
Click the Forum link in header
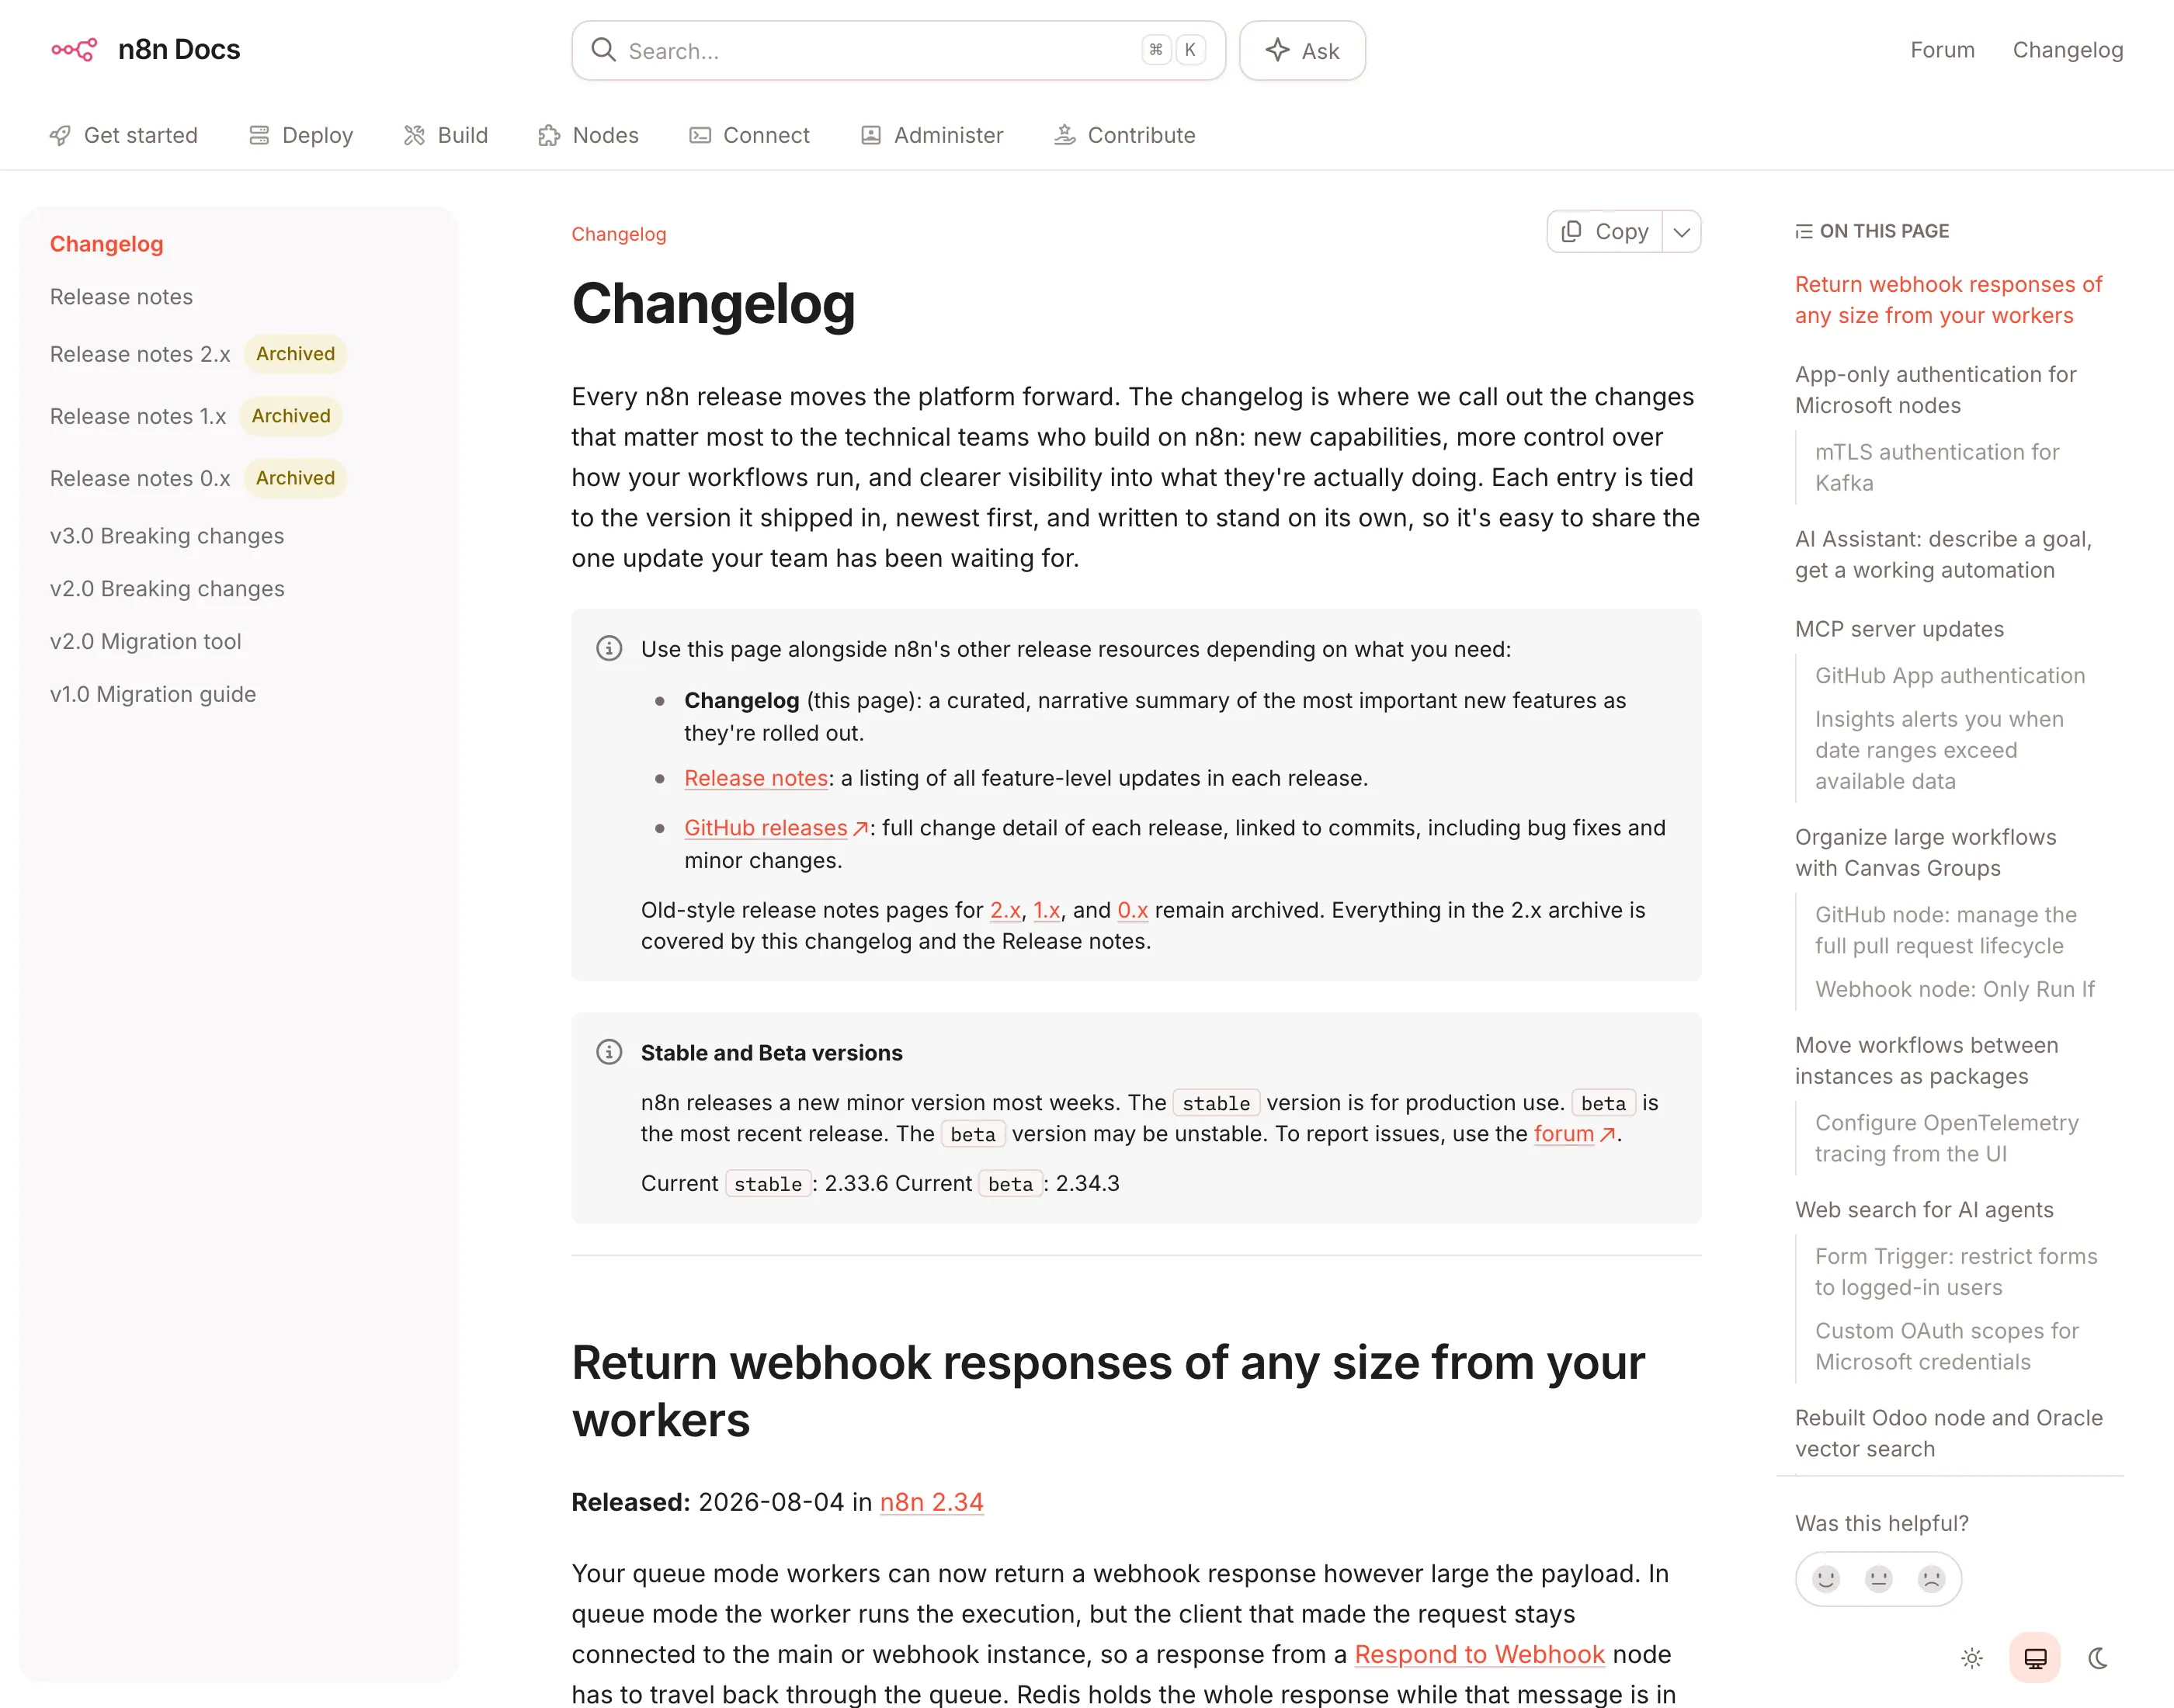pos(1942,50)
